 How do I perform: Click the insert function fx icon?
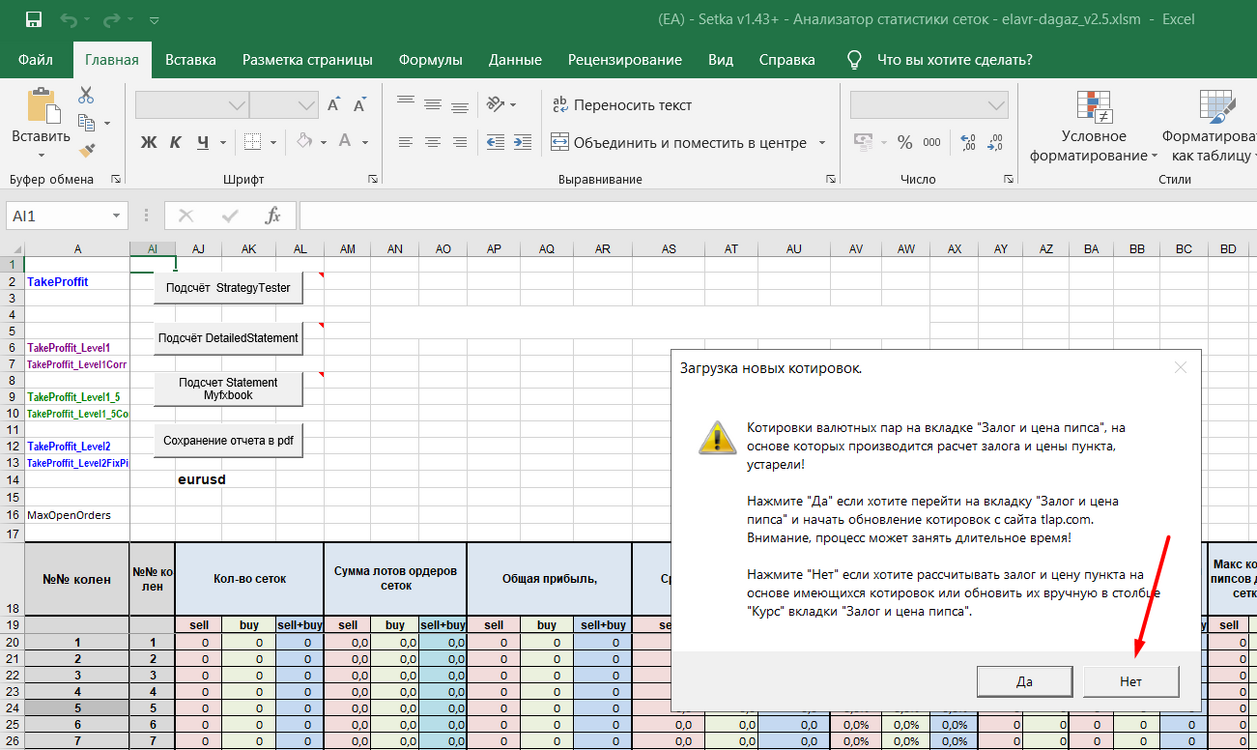pyautogui.click(x=272, y=216)
